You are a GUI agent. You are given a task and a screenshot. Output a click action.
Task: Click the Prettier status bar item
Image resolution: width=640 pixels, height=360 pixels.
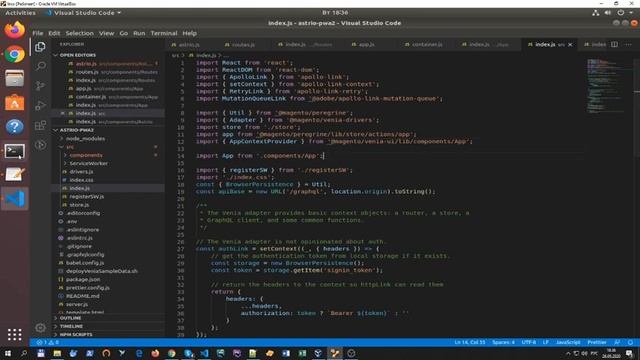597,342
